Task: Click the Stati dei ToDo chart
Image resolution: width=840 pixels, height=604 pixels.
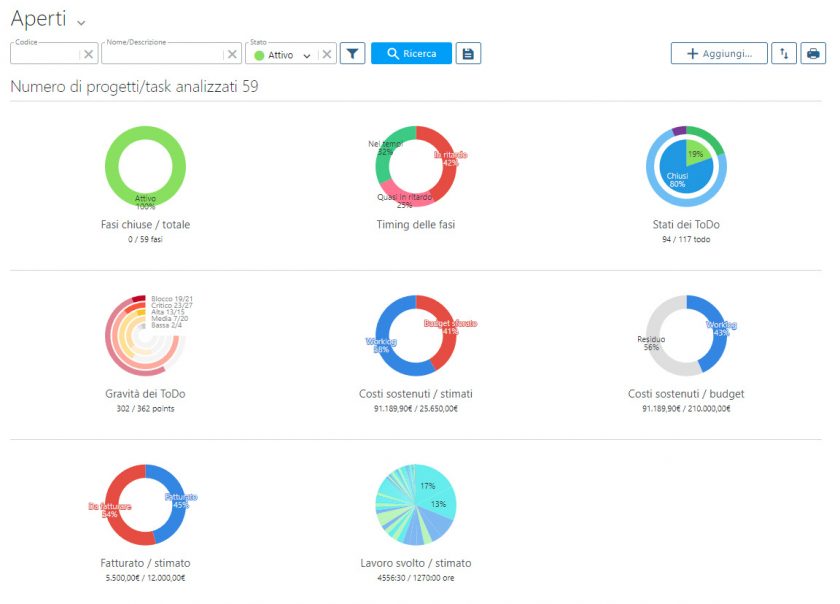Action: point(686,166)
